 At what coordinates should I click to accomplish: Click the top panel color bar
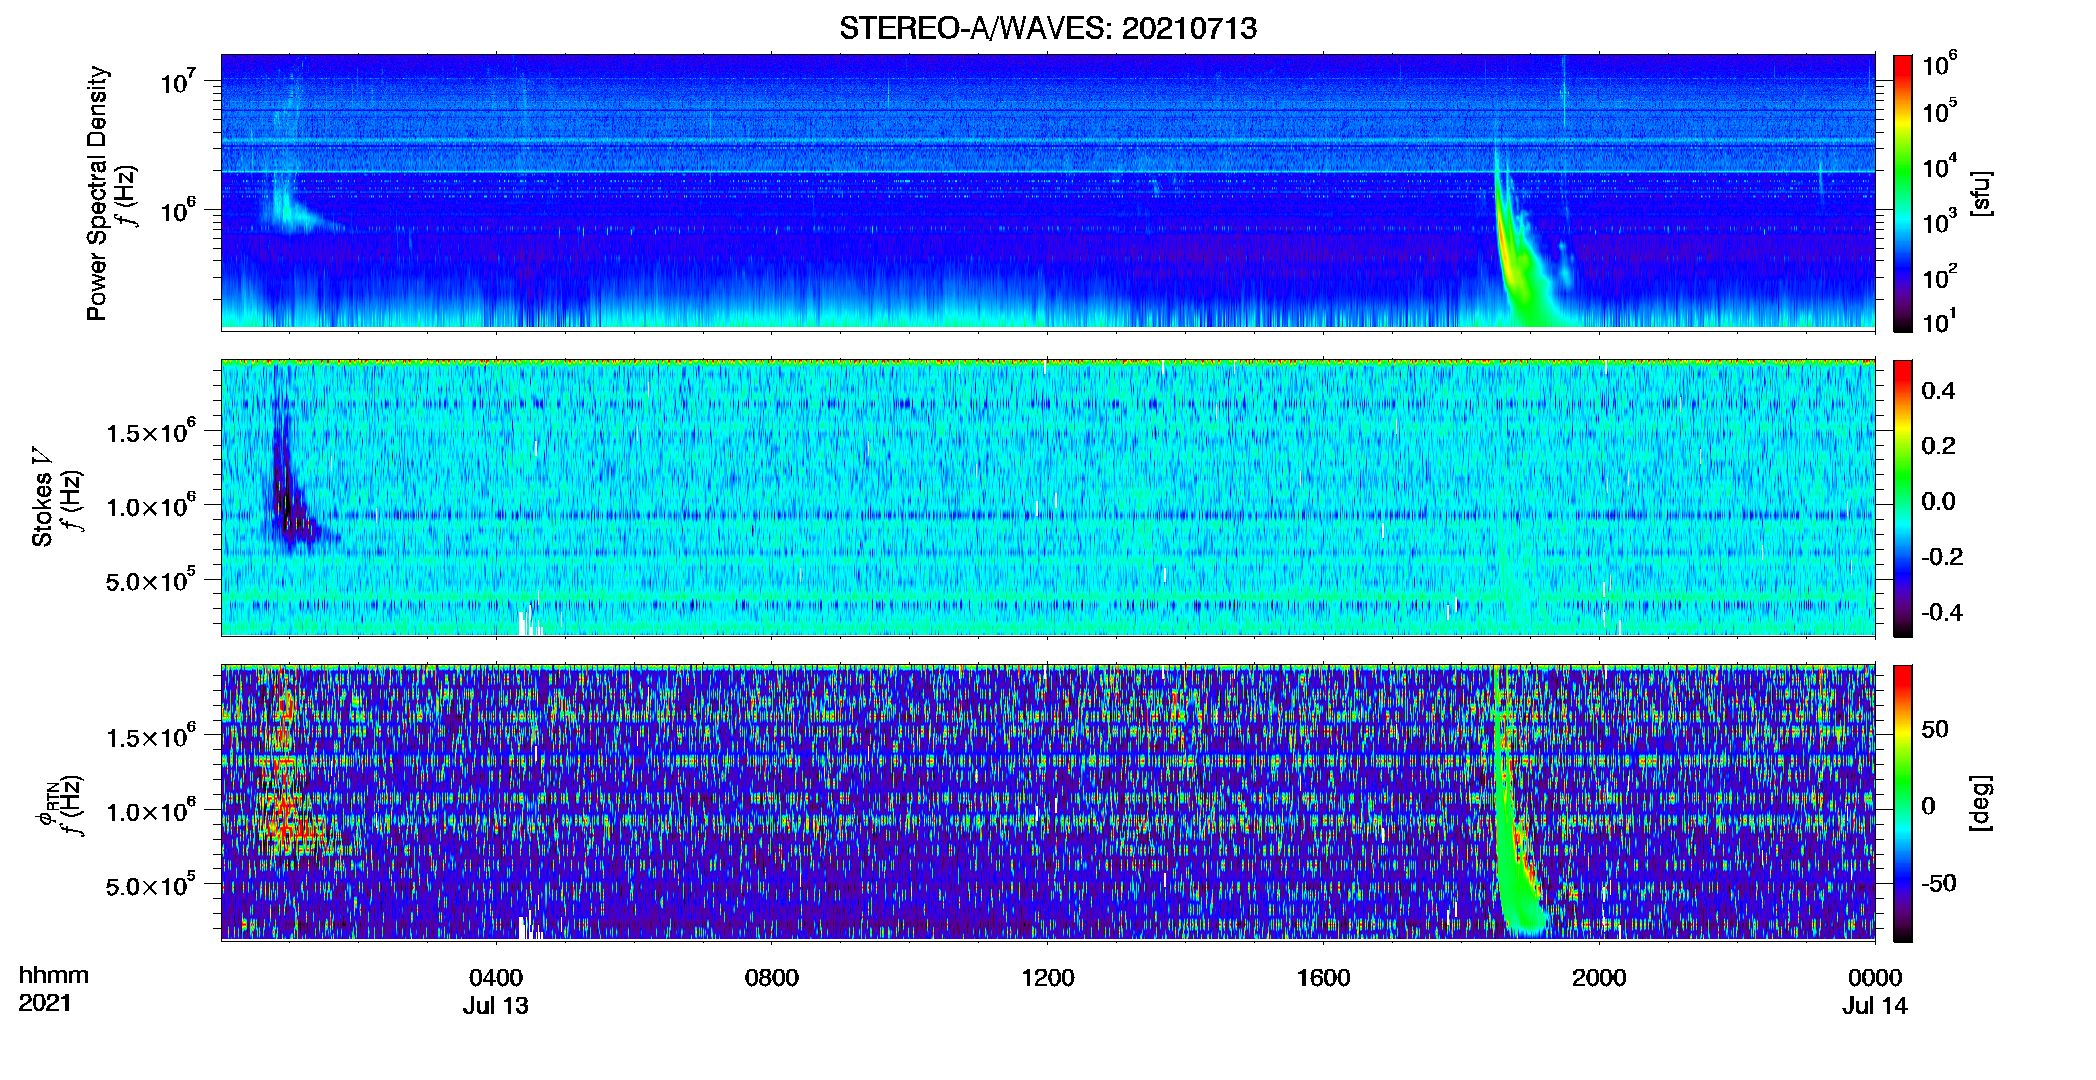coord(1902,193)
